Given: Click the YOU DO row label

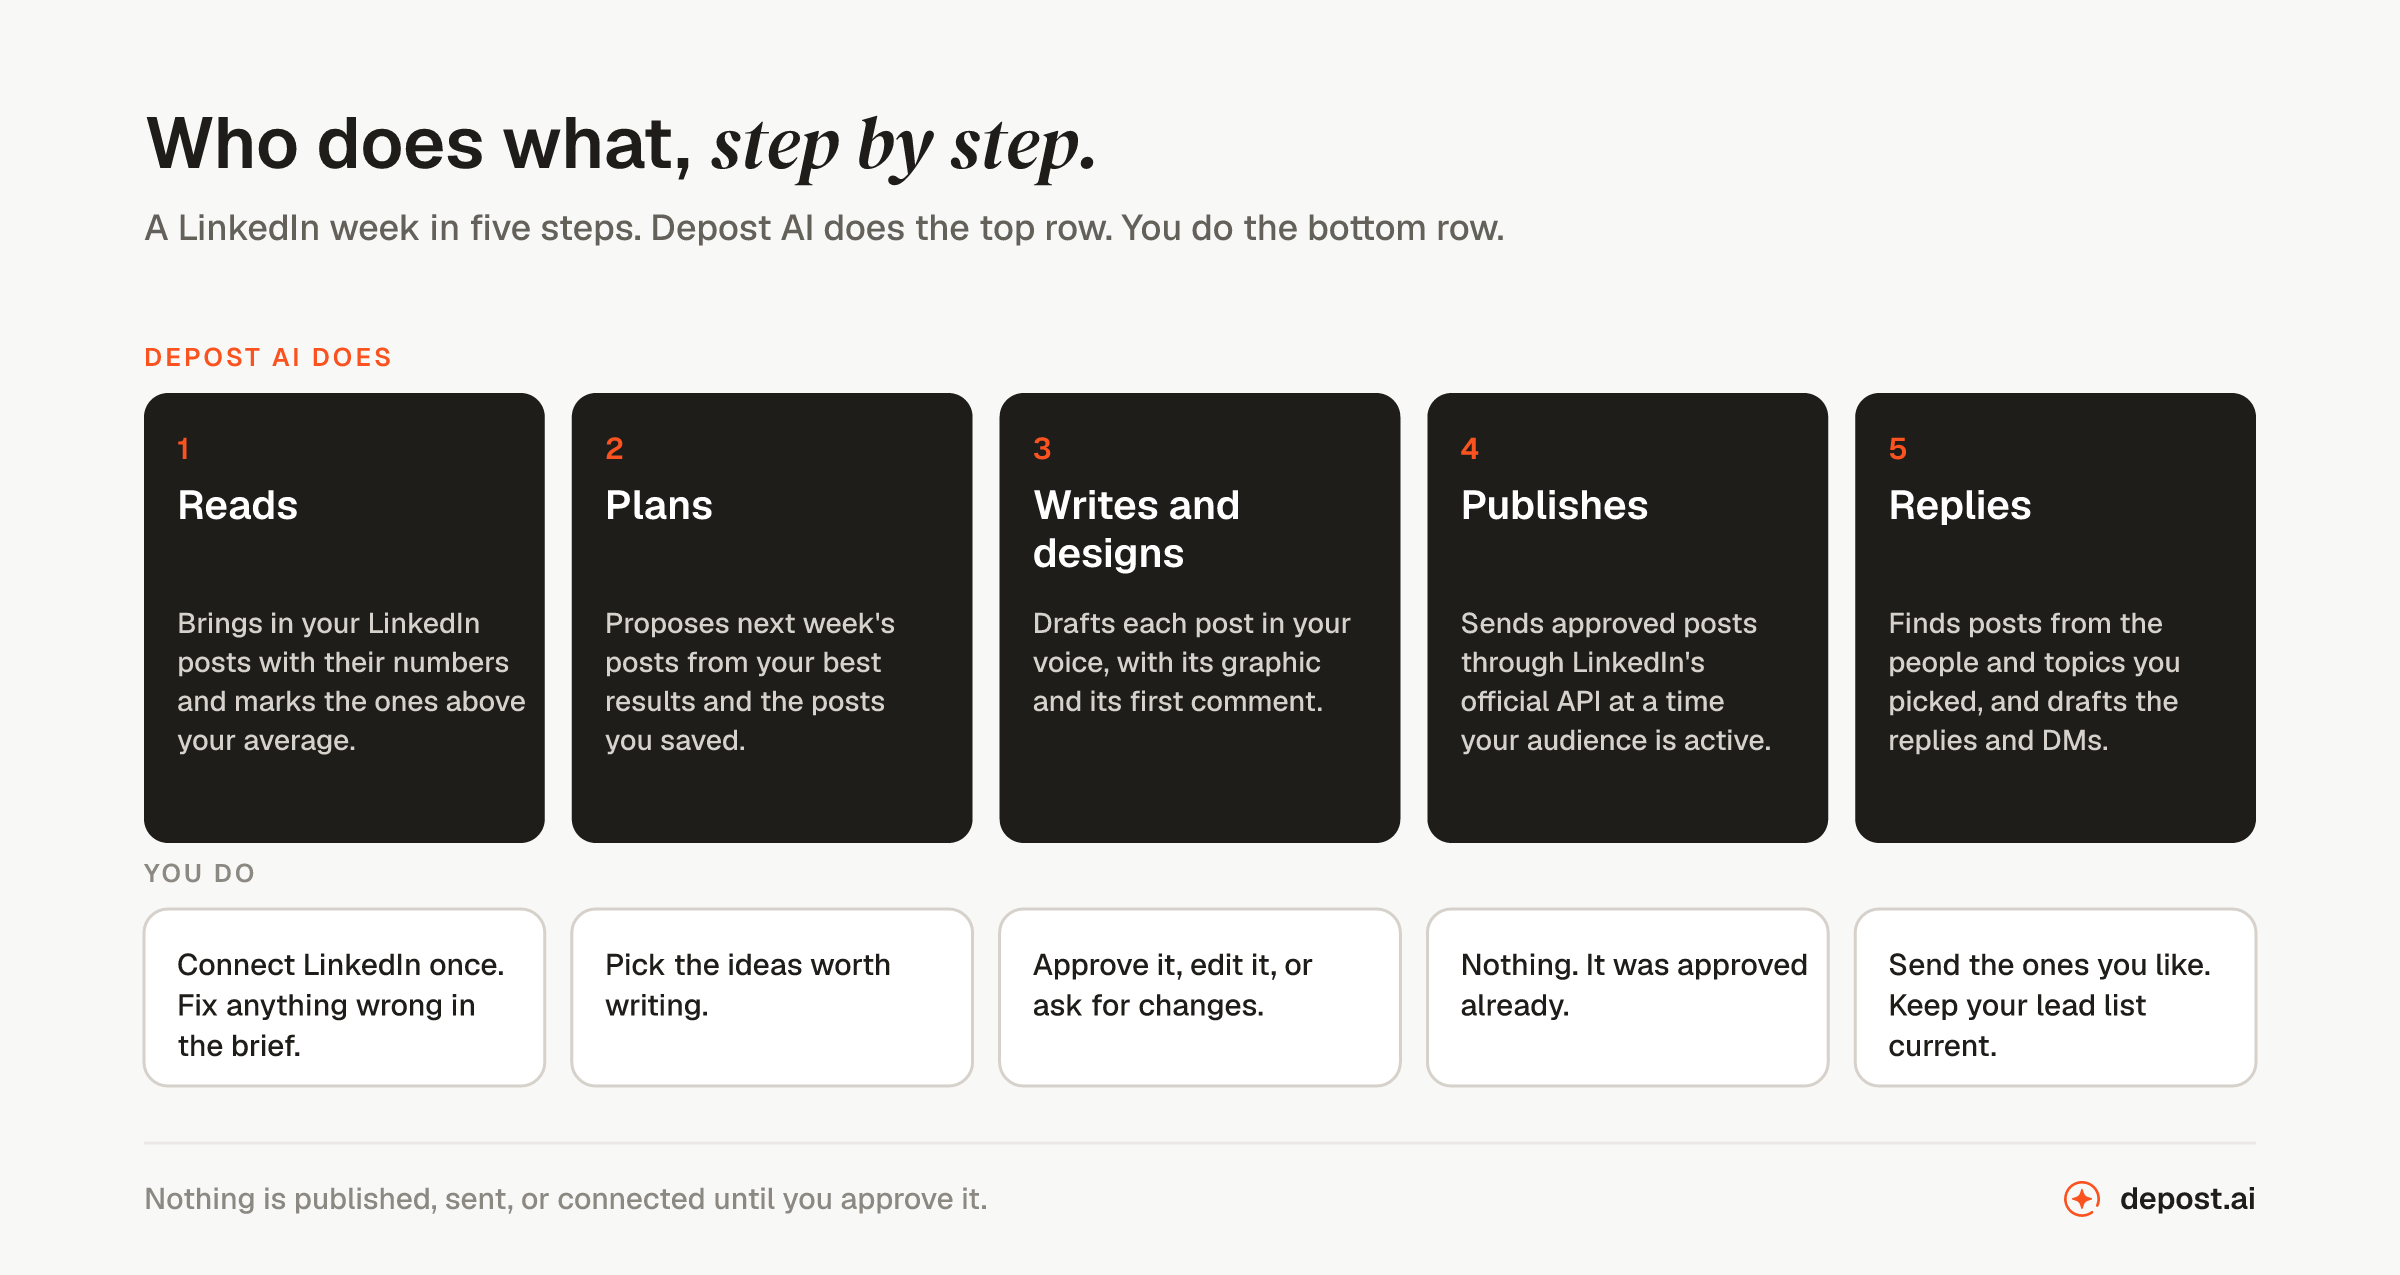Looking at the screenshot, I should coord(200,873).
